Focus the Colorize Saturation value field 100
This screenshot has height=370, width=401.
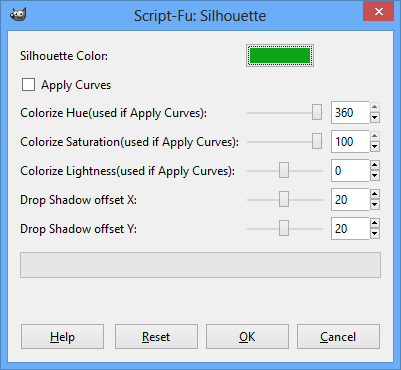[x=350, y=142]
